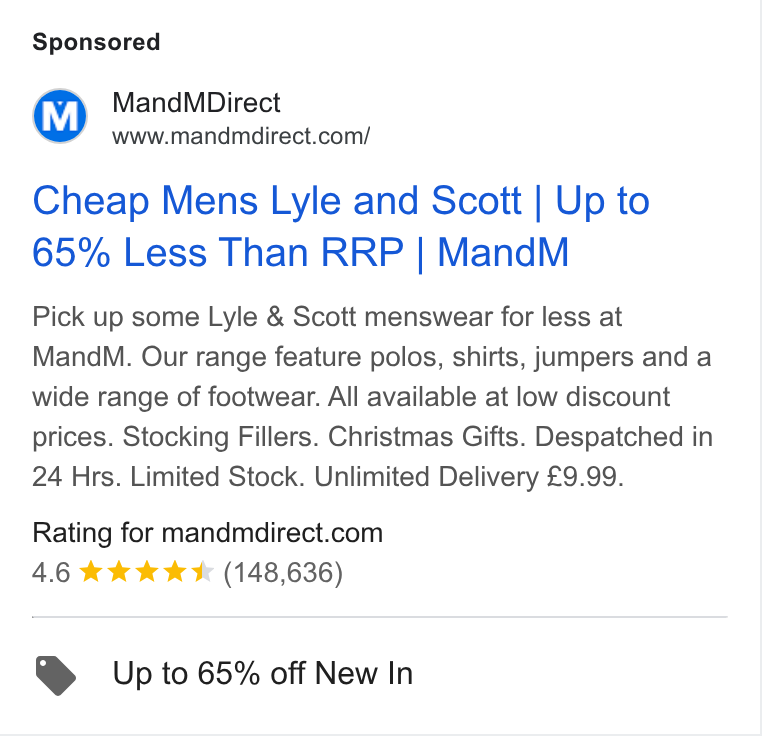Click the Christmas Gifts phrase in the description
The image size is (762, 736).
[x=427, y=437]
